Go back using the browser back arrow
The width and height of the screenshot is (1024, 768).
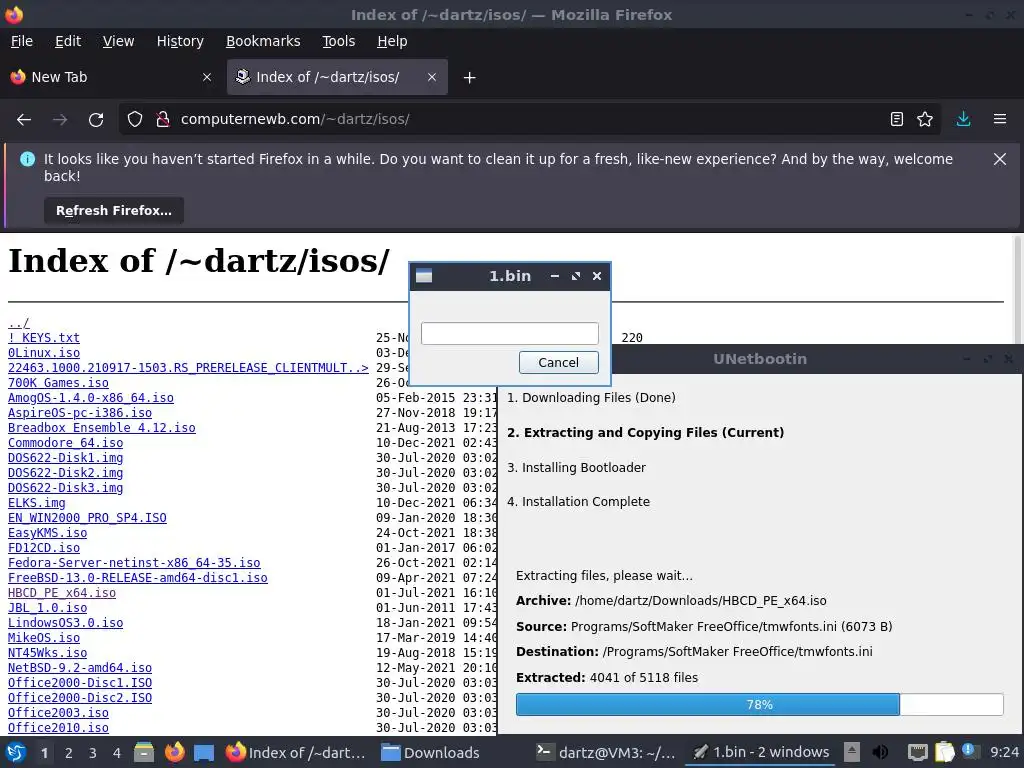(x=24, y=120)
